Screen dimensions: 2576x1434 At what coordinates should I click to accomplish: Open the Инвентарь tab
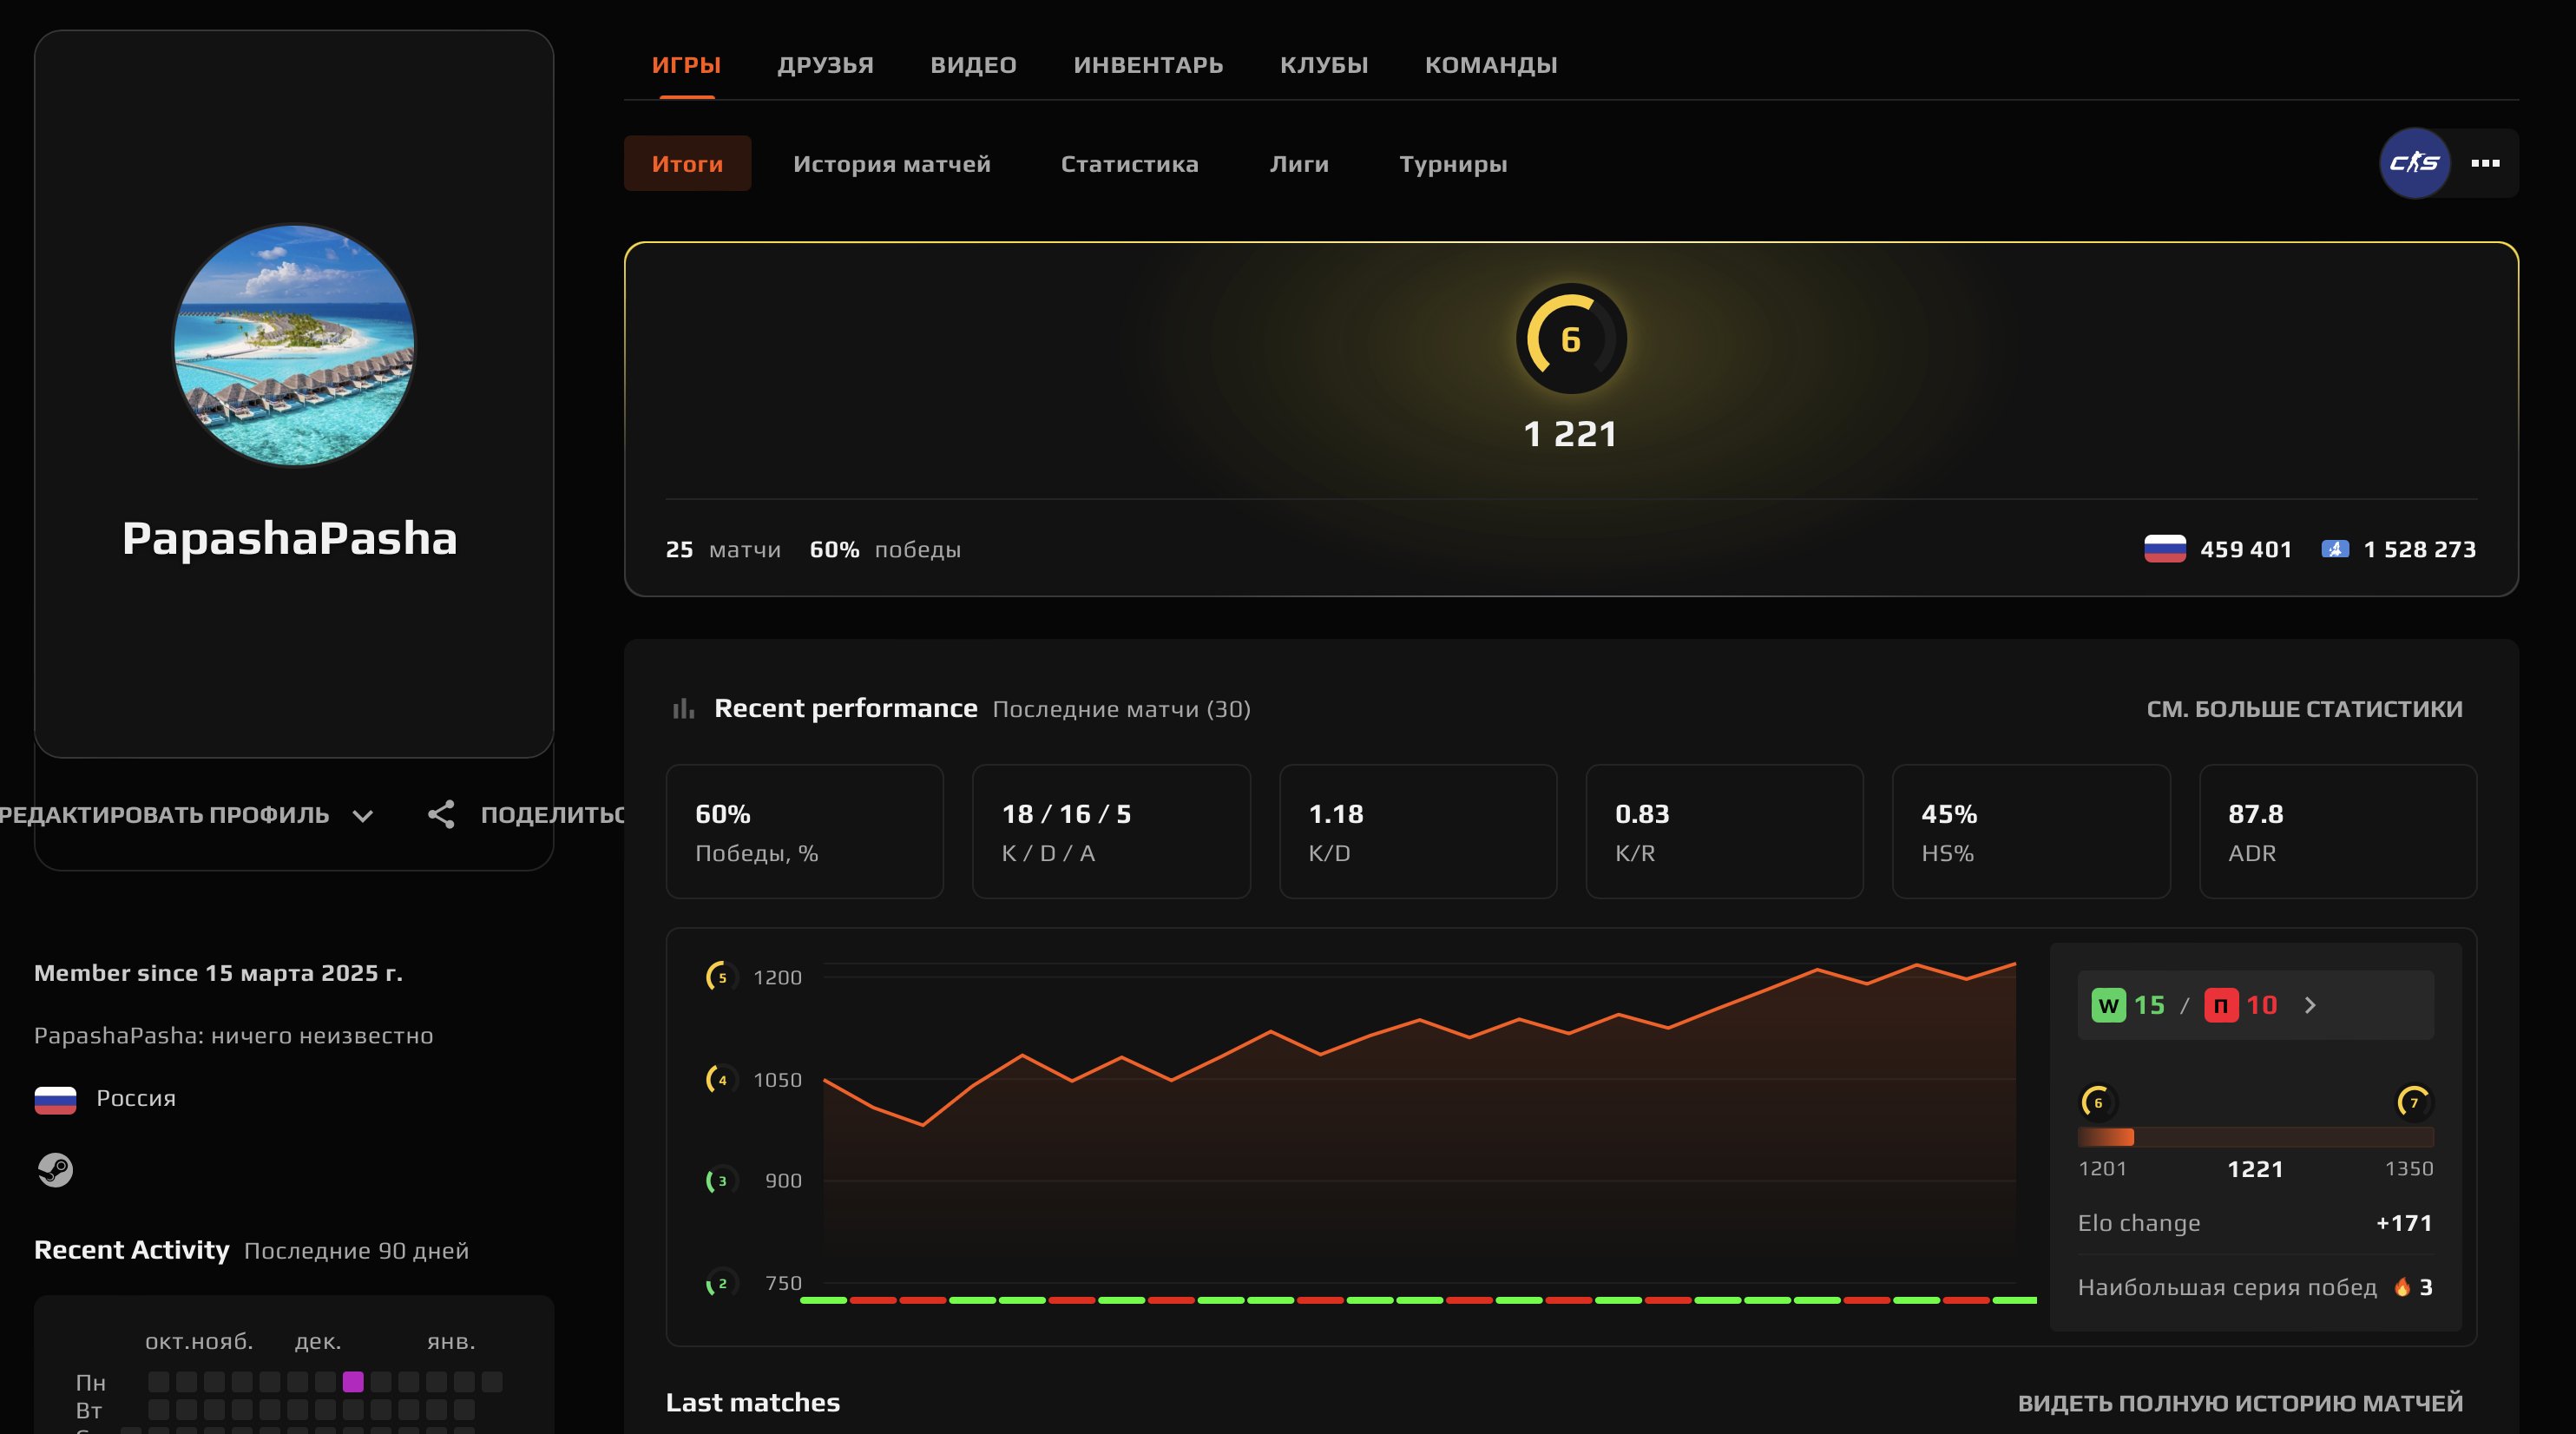point(1148,65)
